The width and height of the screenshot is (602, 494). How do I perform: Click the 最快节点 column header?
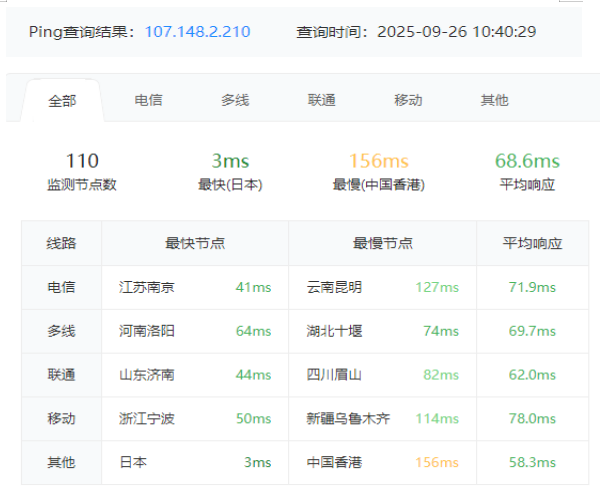195,243
